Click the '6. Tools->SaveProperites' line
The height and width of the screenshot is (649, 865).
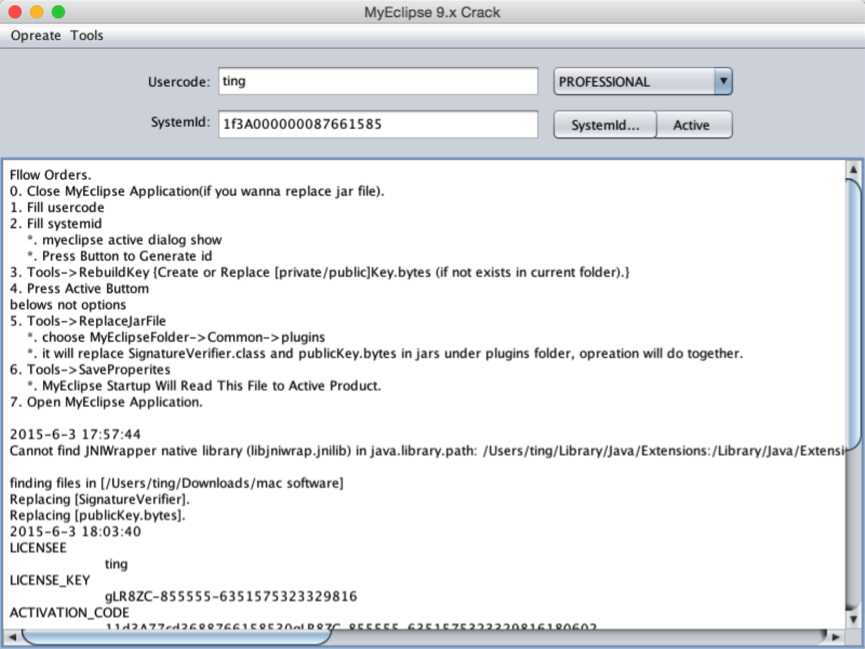point(90,370)
